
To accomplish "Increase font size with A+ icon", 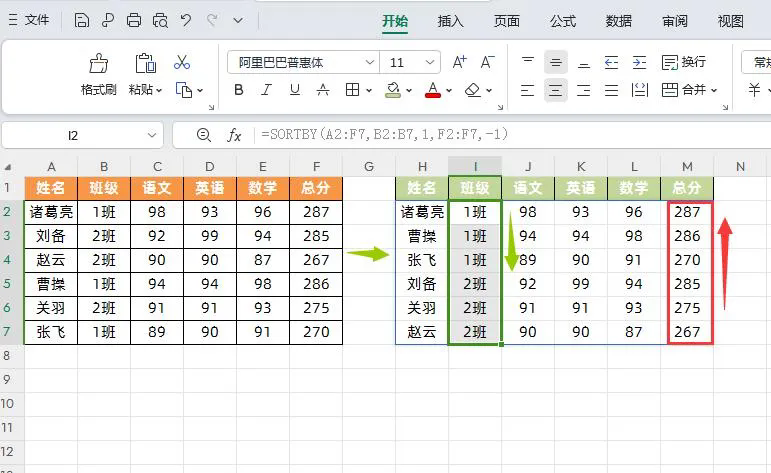I will [x=460, y=62].
